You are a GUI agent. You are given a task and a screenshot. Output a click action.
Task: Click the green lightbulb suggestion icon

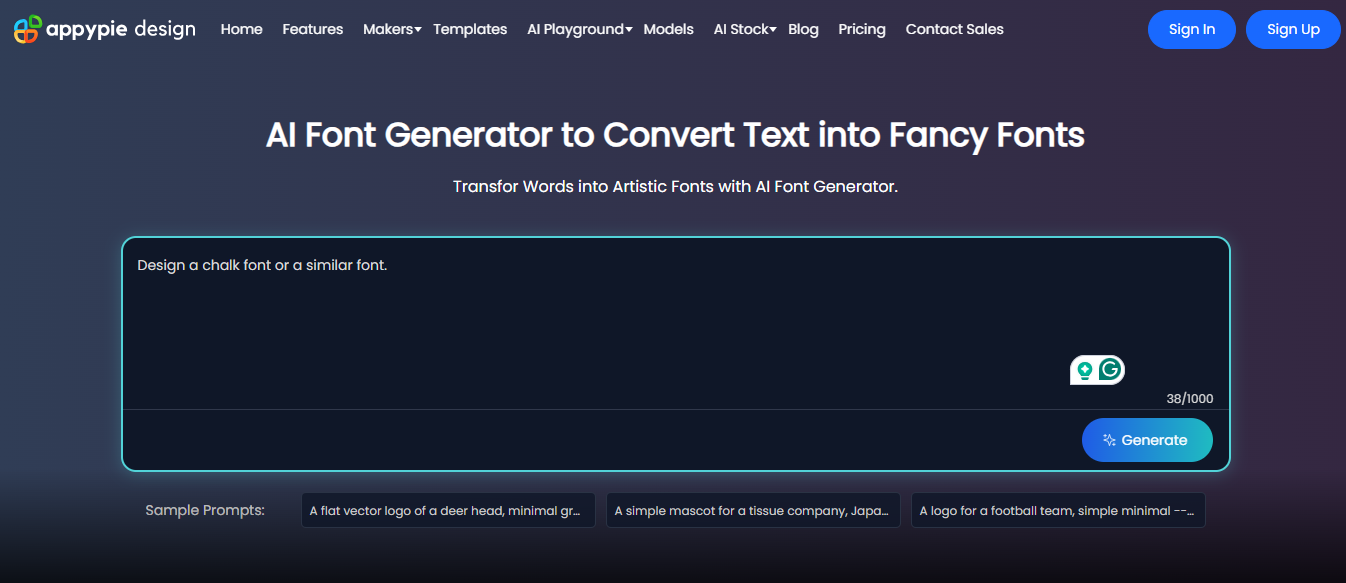coord(1085,371)
